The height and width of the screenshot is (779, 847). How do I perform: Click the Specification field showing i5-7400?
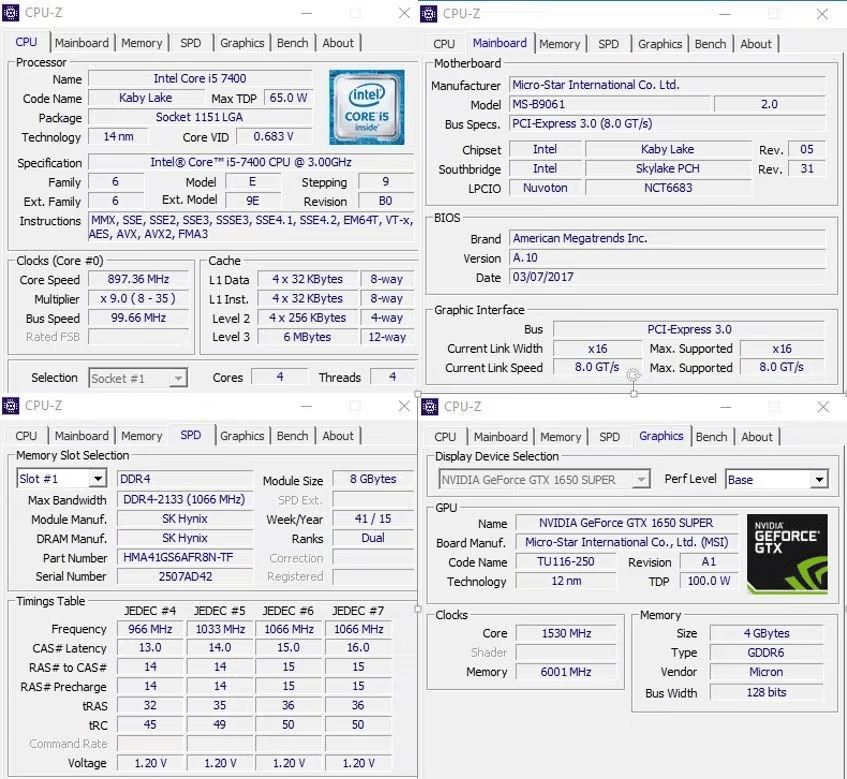point(251,162)
